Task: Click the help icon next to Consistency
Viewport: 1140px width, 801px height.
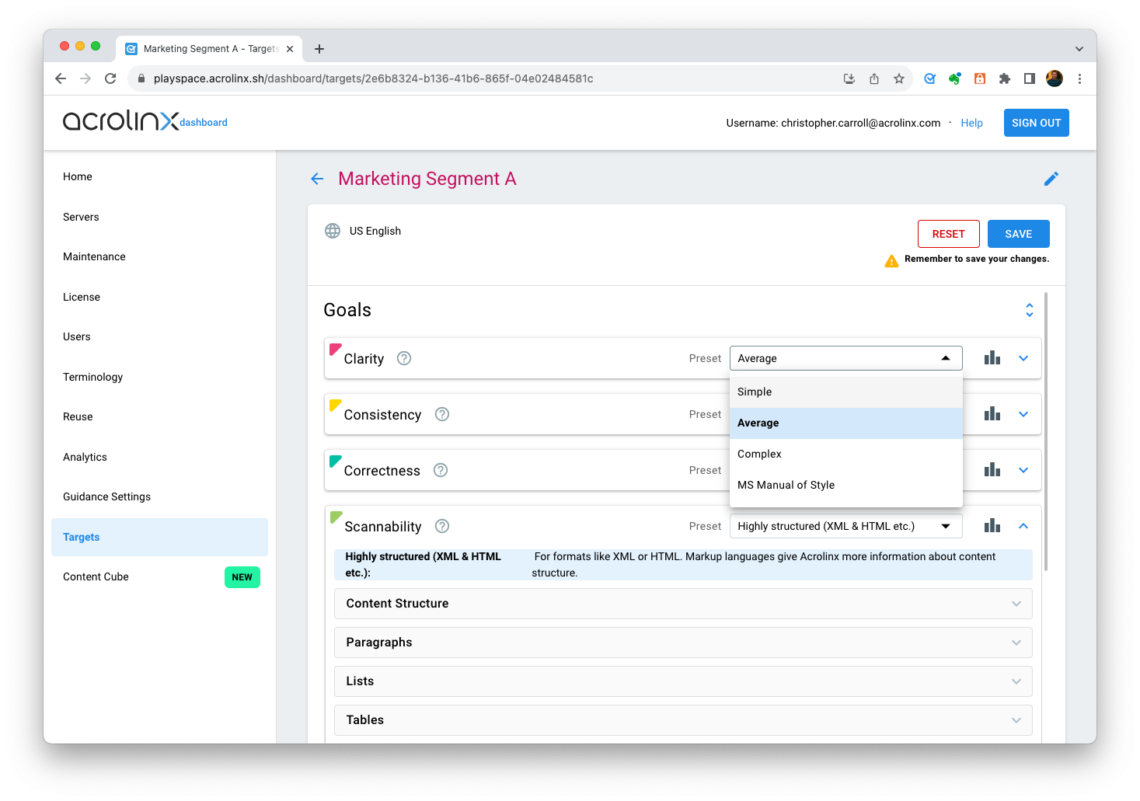Action: pos(442,414)
